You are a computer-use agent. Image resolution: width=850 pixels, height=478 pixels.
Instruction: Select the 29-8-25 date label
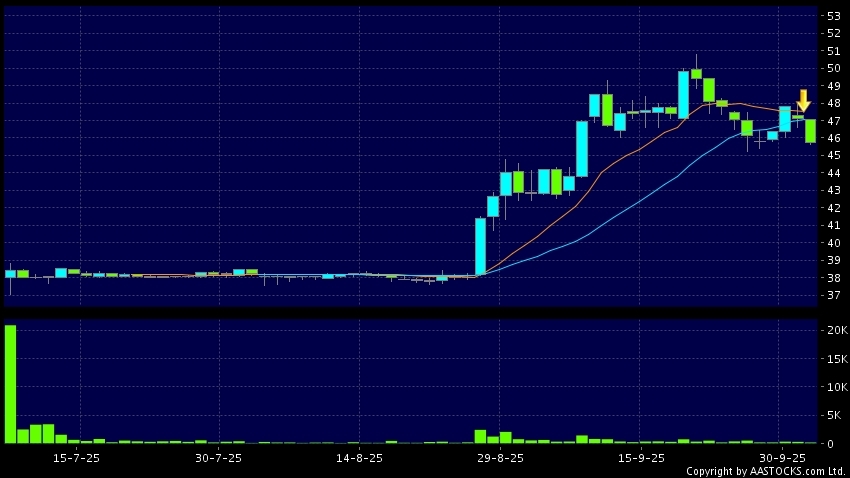500,458
